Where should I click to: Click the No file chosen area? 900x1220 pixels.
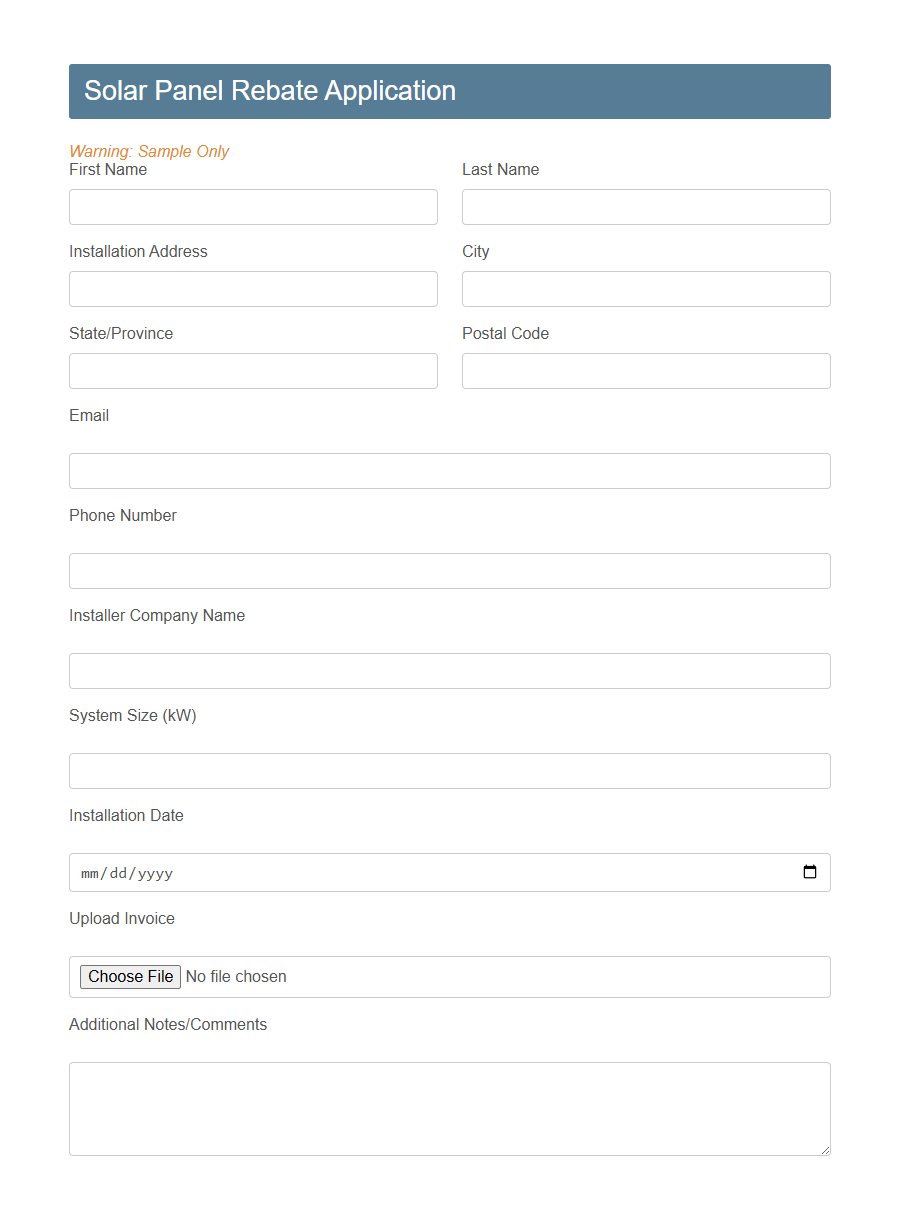pyautogui.click(x=236, y=977)
